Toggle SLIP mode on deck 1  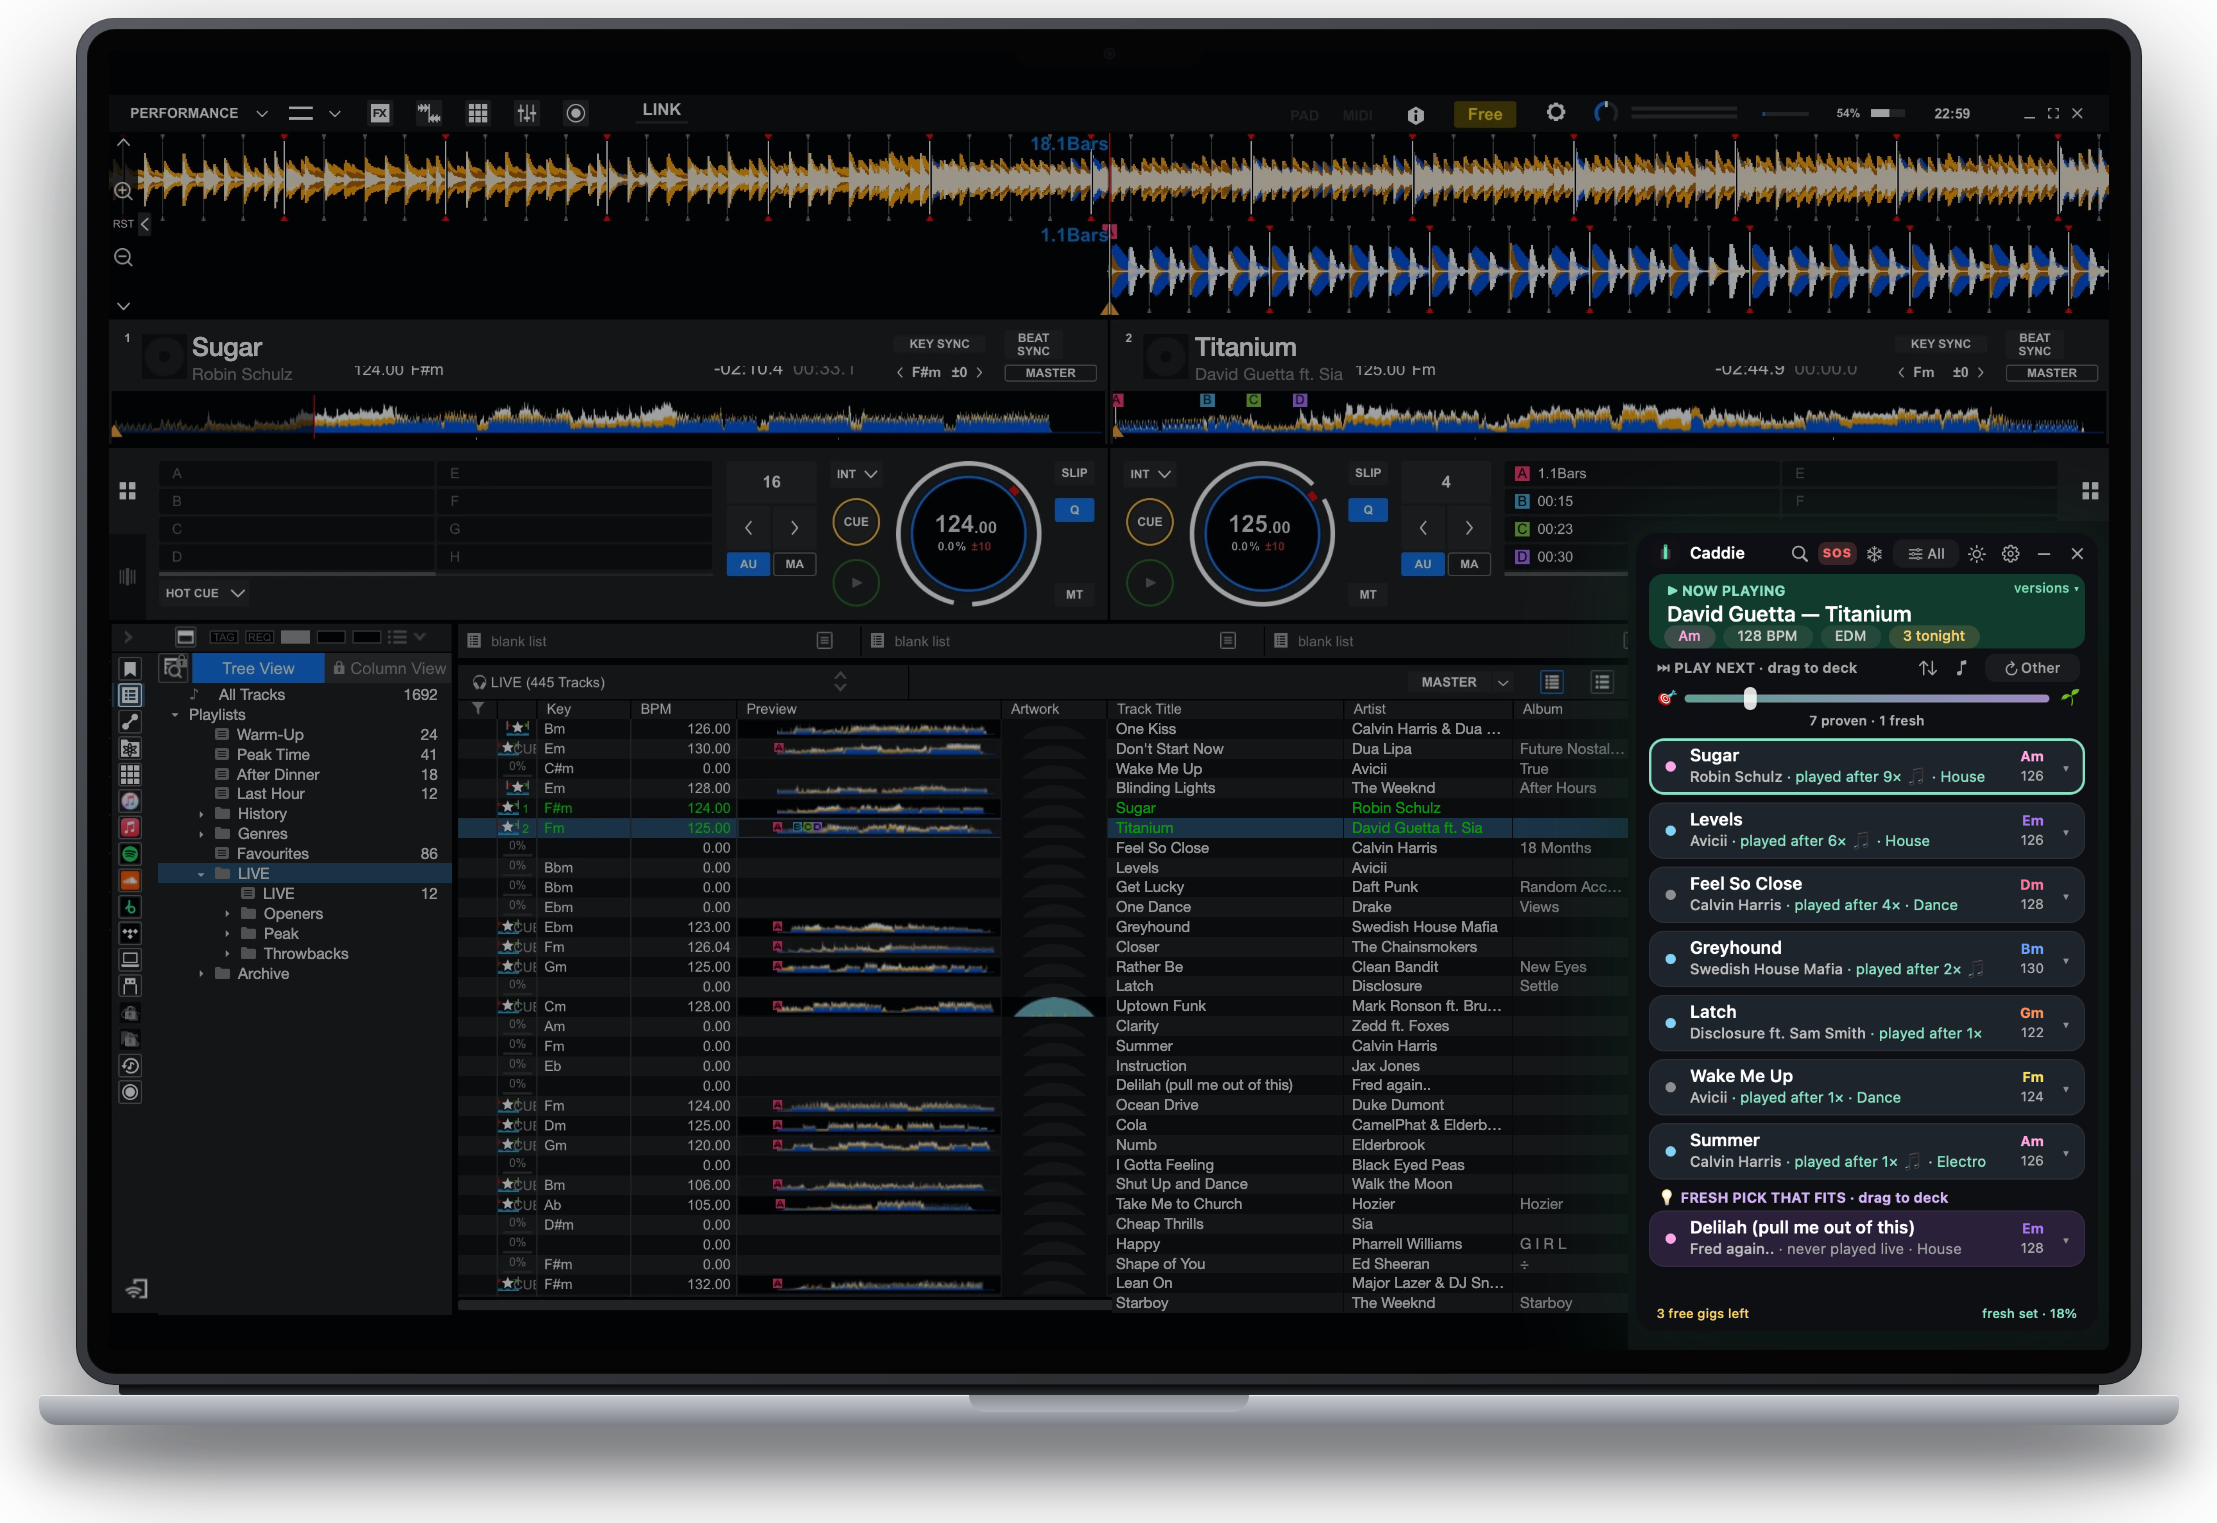[1074, 473]
